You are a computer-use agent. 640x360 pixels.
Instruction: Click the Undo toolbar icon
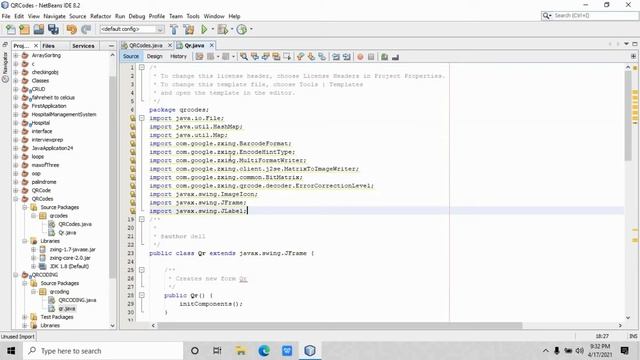coord(72,29)
